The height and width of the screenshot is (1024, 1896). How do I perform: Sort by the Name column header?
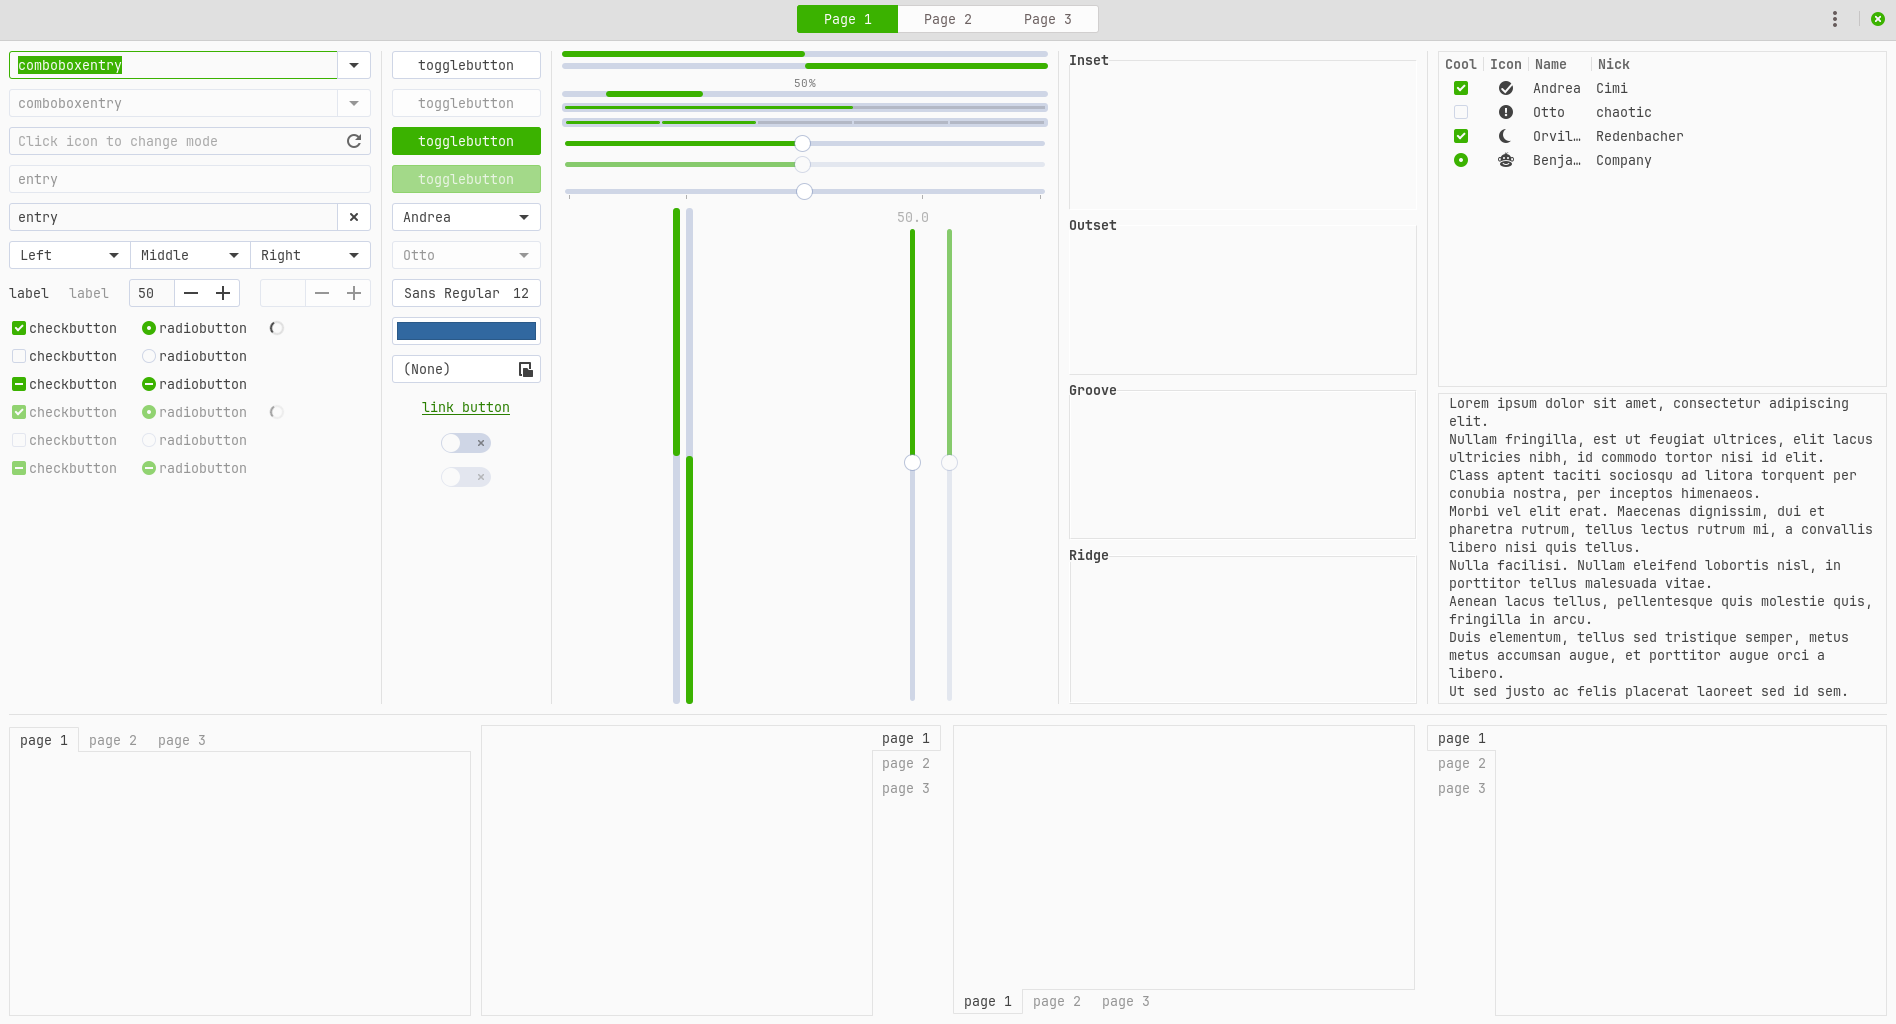point(1558,64)
